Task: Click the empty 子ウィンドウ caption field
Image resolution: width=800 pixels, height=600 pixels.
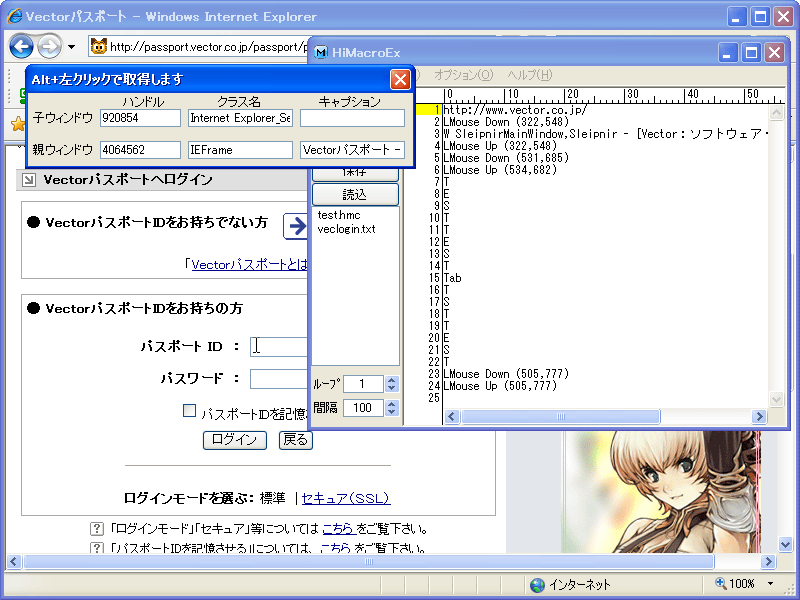Action: point(353,118)
